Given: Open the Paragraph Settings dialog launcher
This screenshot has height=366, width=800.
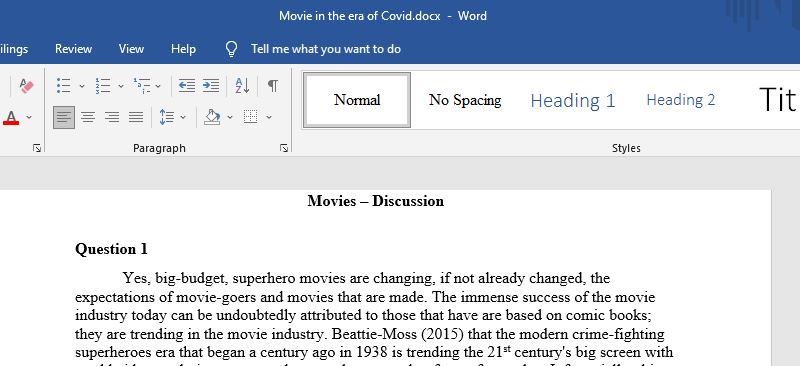Looking at the screenshot, I should tap(284, 148).
